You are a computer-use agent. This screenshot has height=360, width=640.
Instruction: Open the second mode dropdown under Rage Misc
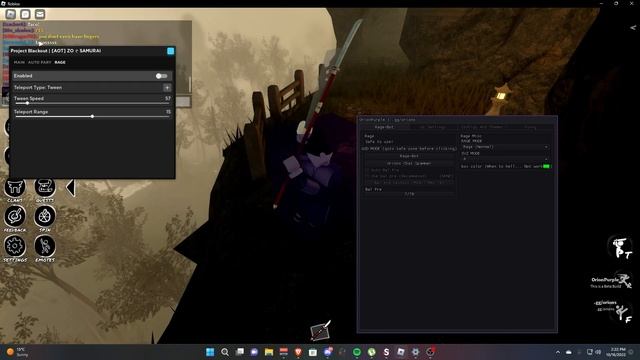coord(505,159)
